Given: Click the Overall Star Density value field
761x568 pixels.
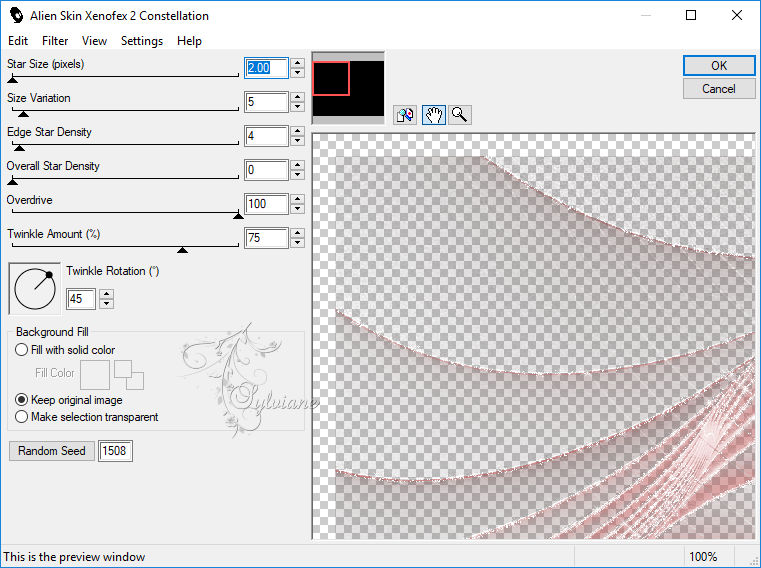Looking at the screenshot, I should point(266,170).
